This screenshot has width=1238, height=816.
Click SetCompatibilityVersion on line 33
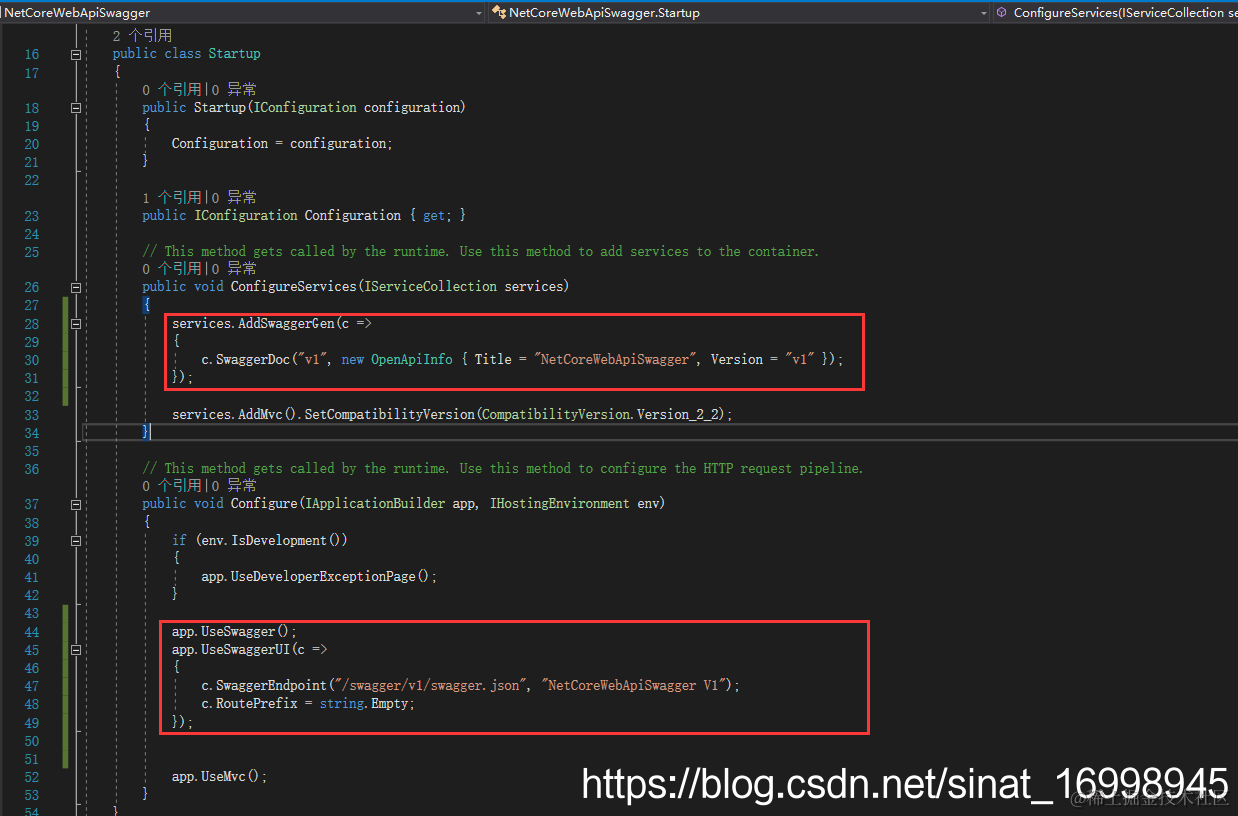(x=390, y=415)
